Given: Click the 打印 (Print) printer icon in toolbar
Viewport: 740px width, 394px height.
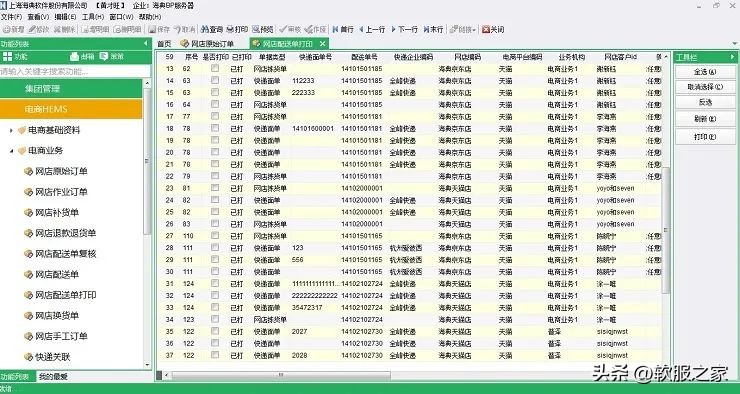Looking at the screenshot, I should click(x=230, y=29).
